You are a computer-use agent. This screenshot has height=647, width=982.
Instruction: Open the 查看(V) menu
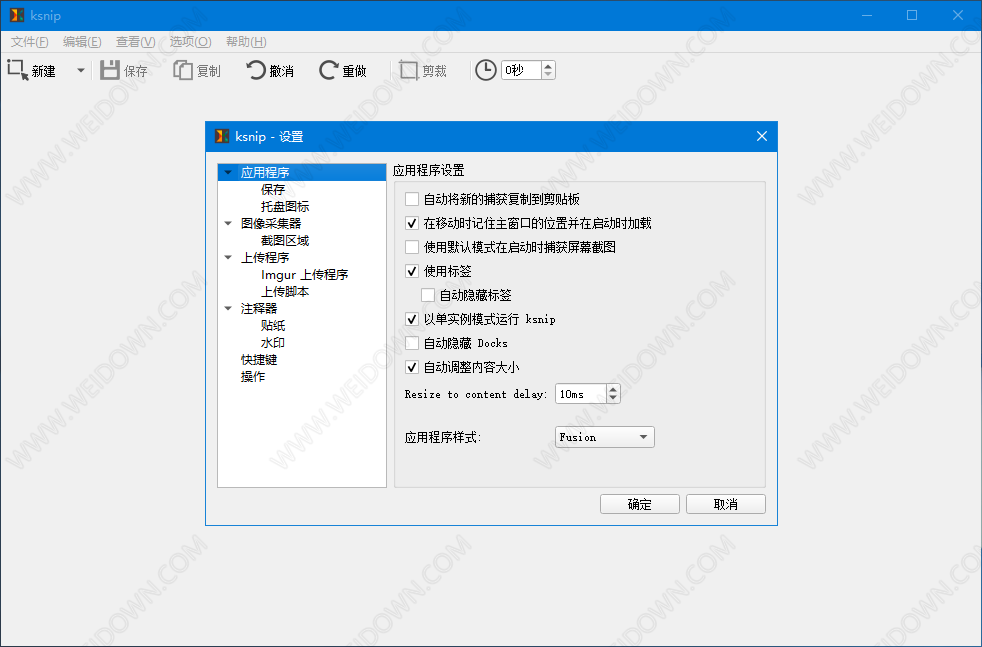135,41
